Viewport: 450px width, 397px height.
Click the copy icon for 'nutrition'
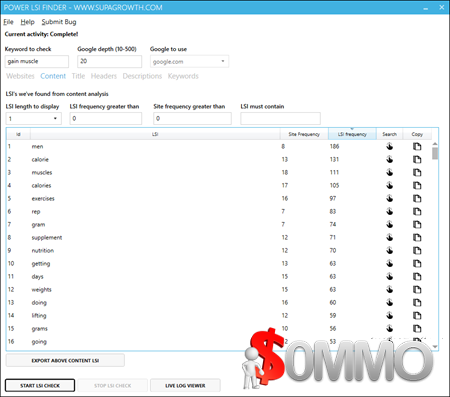pos(417,250)
